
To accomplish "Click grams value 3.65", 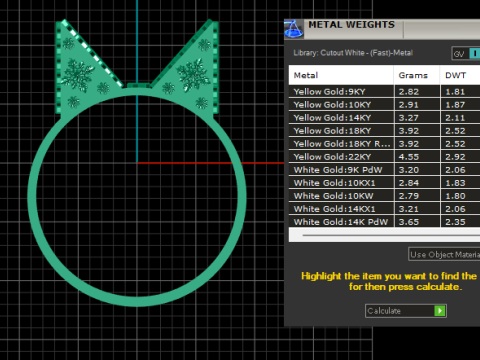I will click(409, 222).
